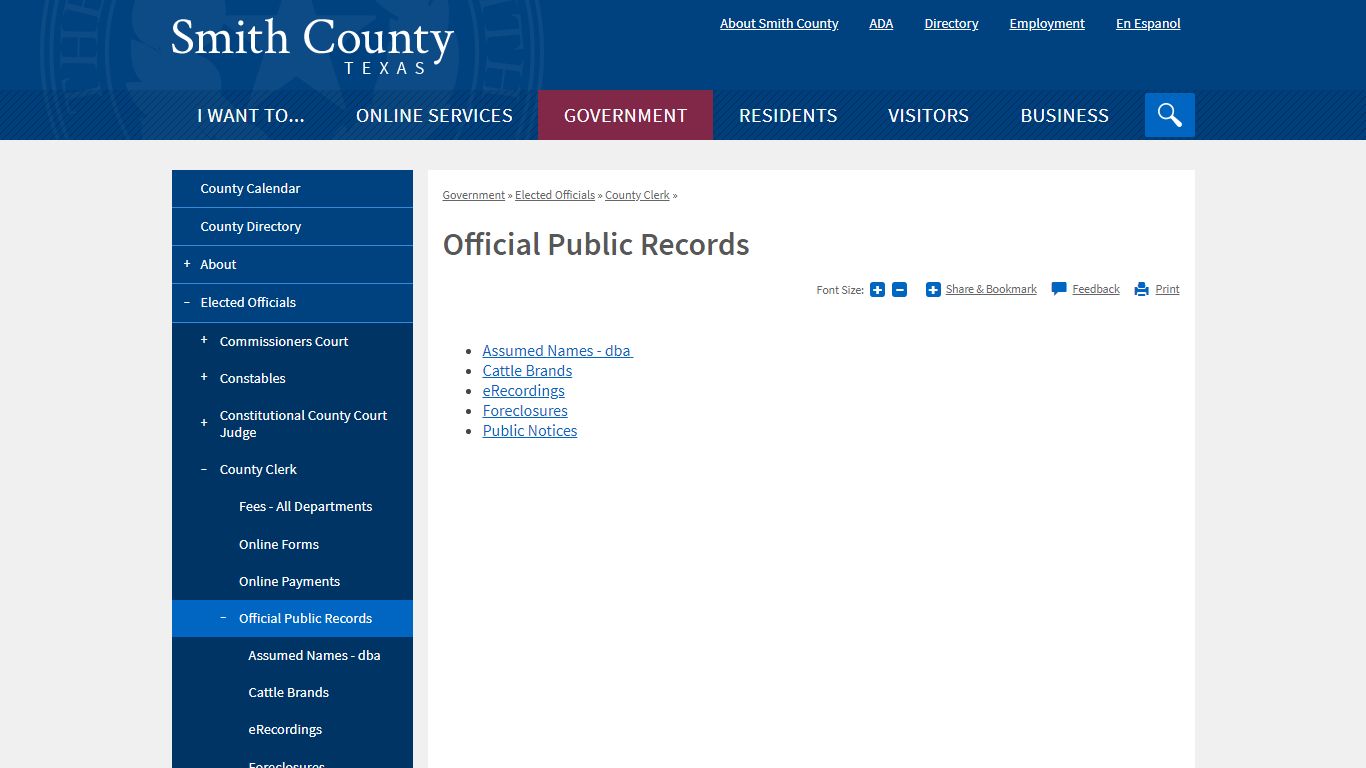Expand Constables submenu
The image size is (1366, 768).
coord(204,377)
